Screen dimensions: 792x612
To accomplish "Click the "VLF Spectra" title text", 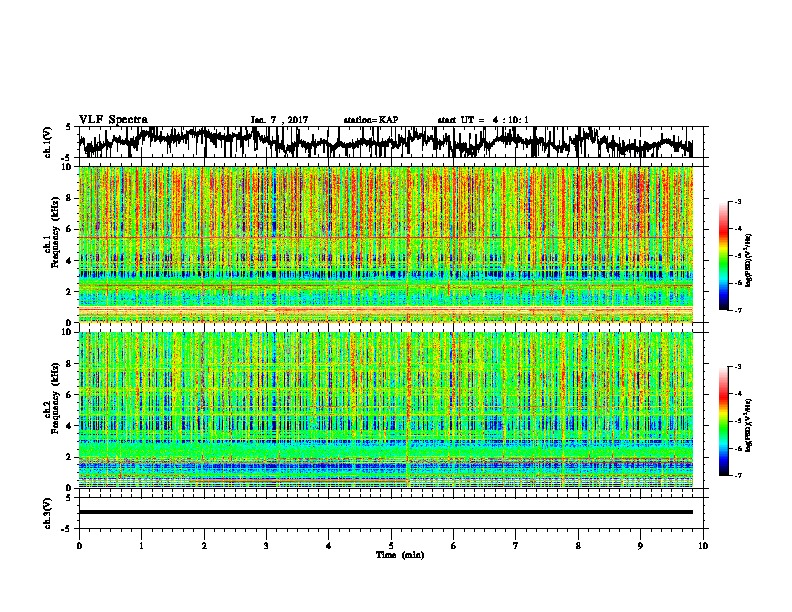I will click(113, 120).
